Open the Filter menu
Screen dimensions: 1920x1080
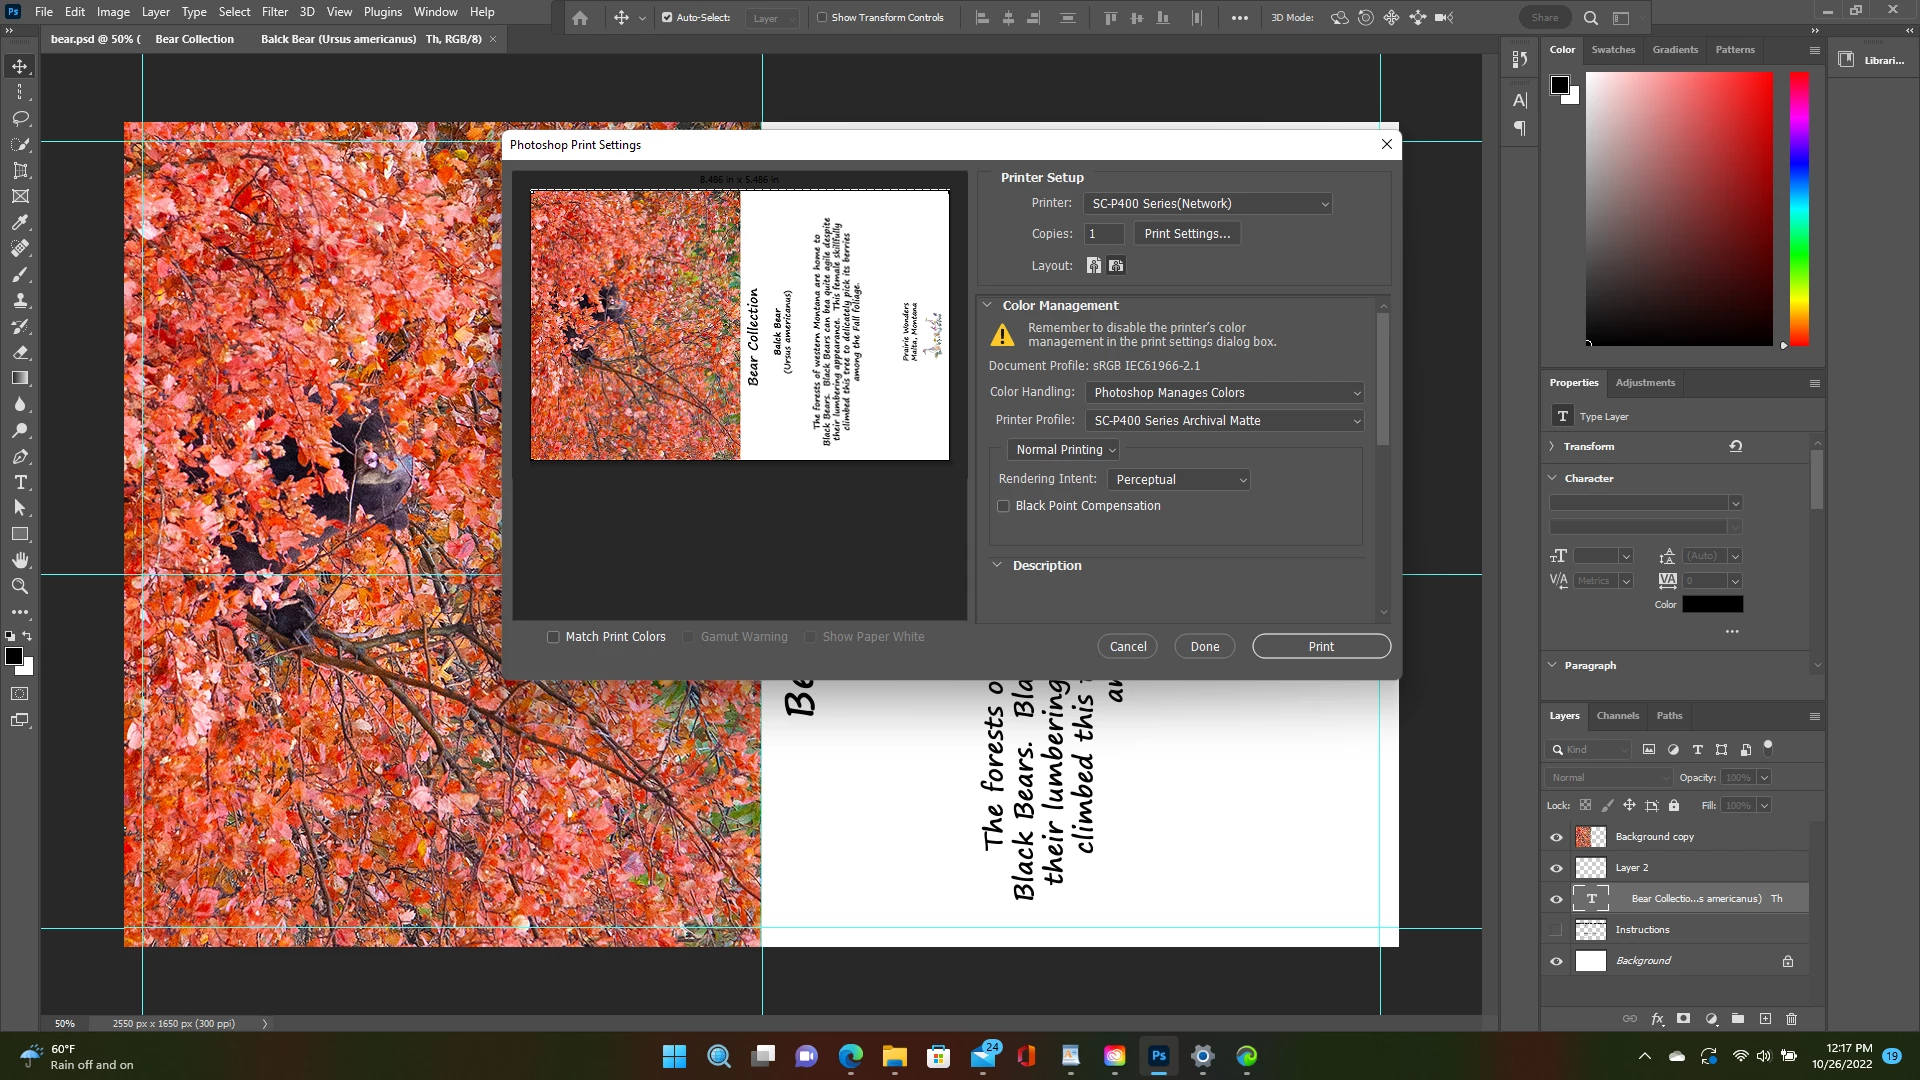click(x=274, y=12)
